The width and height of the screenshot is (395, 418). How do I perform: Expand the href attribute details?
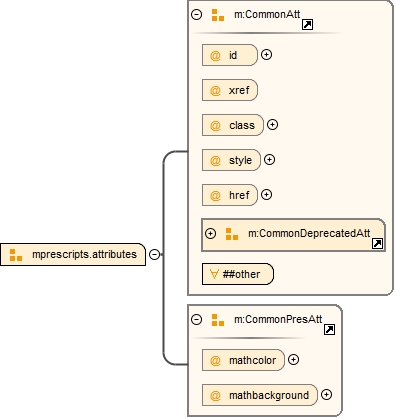point(266,195)
